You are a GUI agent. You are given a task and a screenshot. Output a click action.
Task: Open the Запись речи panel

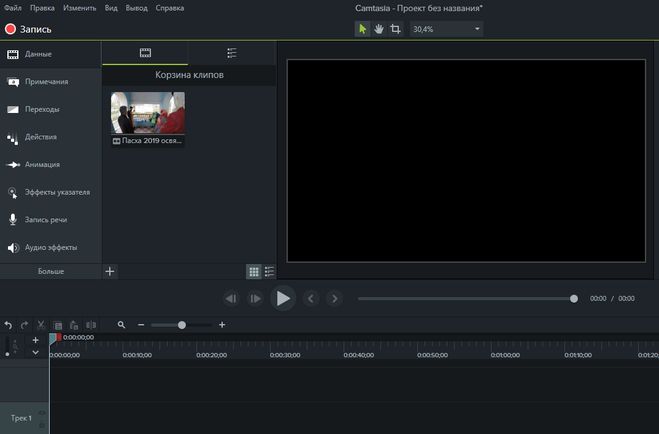[x=50, y=220]
